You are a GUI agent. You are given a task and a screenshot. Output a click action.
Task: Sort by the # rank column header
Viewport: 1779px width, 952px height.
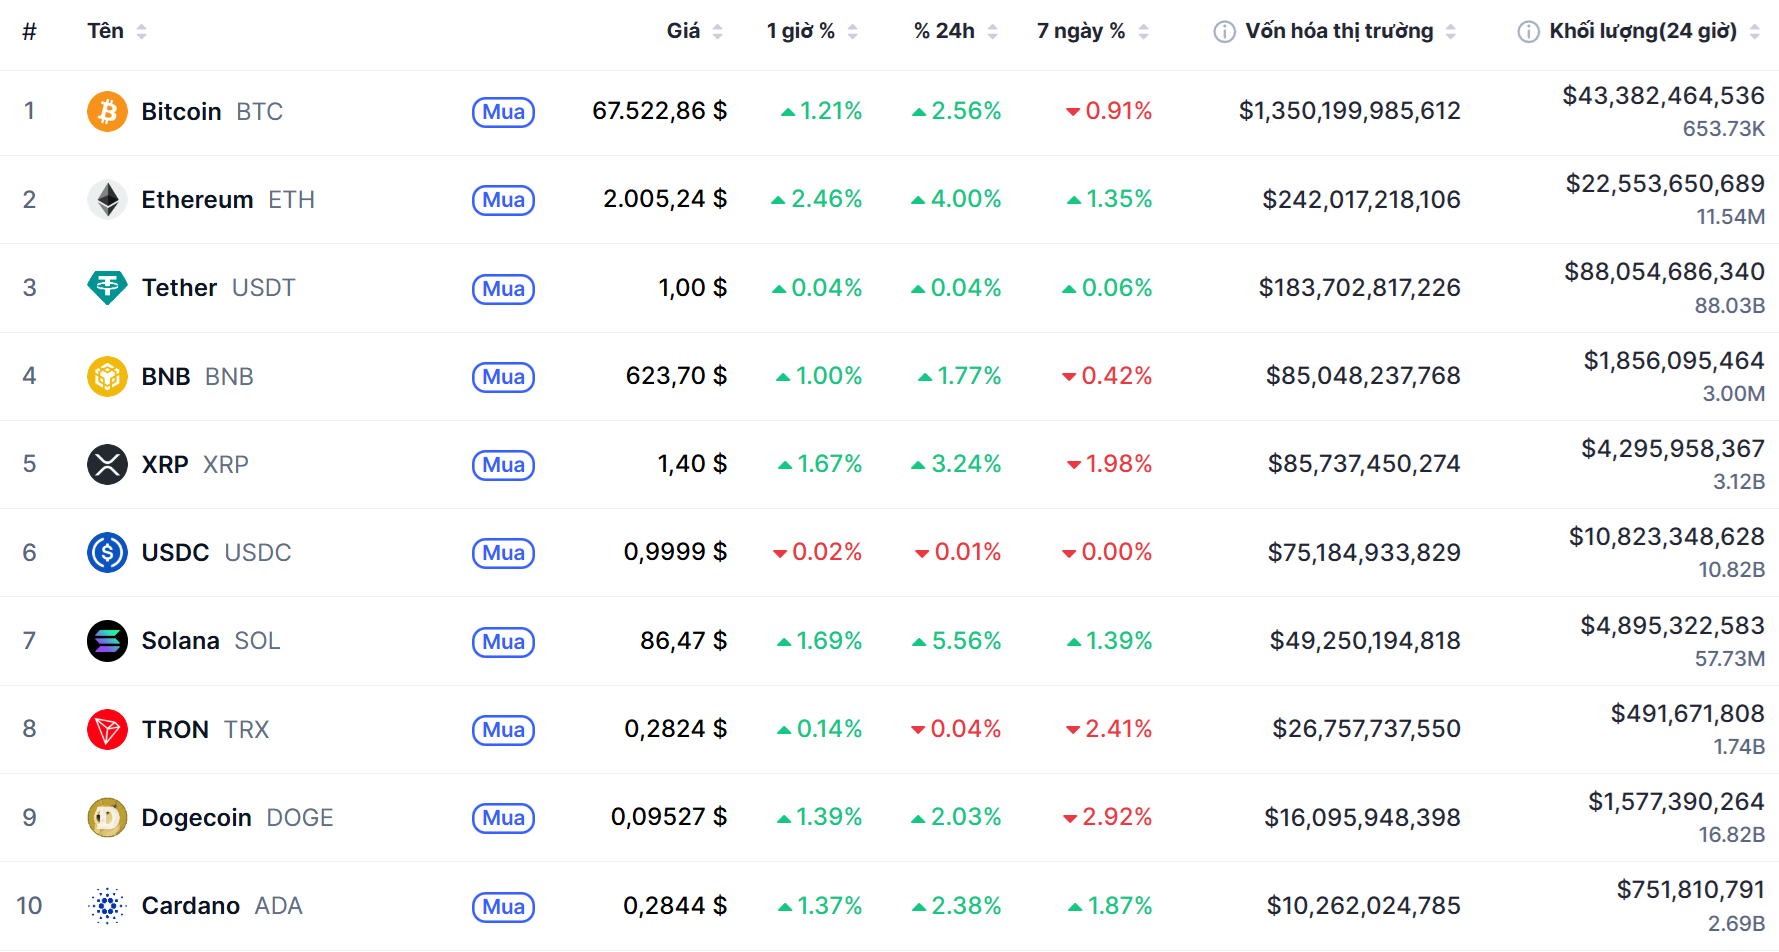point(29,32)
